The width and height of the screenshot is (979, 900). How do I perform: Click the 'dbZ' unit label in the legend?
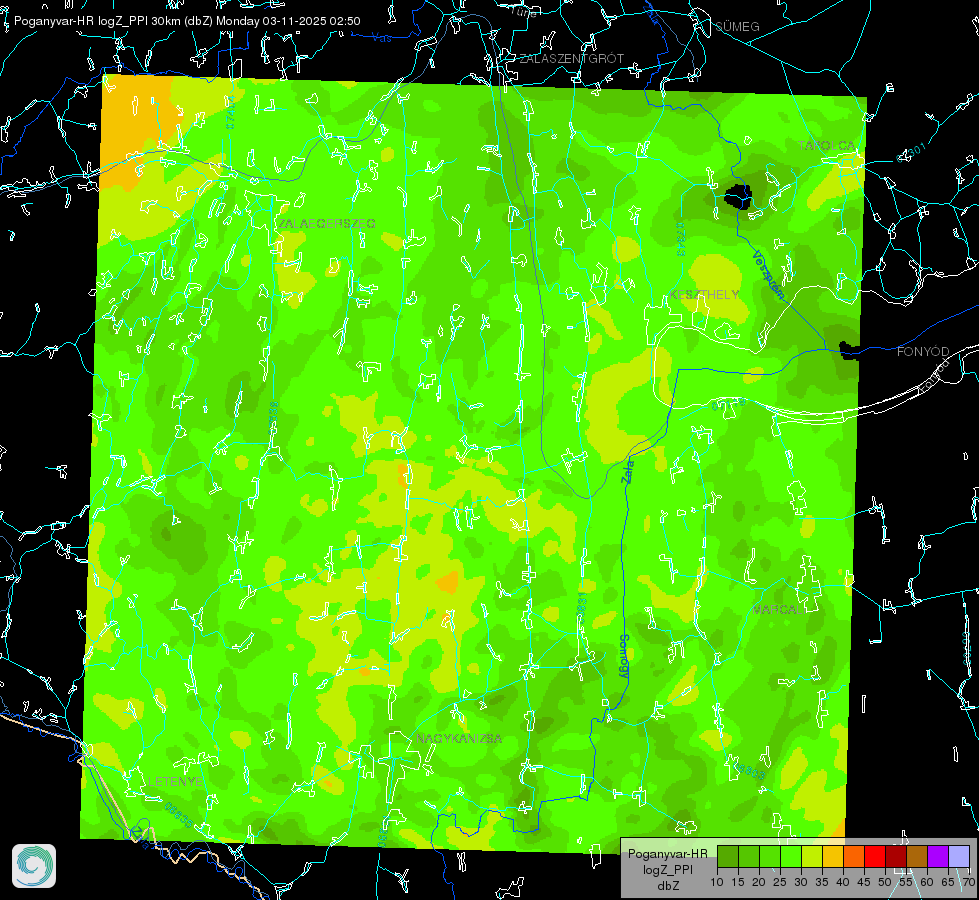tap(667, 886)
